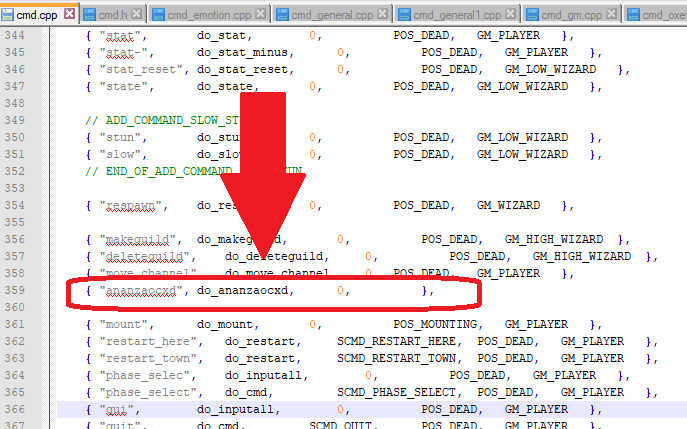
Task: Open the cmd_general1.cpp tab
Action: click(457, 14)
